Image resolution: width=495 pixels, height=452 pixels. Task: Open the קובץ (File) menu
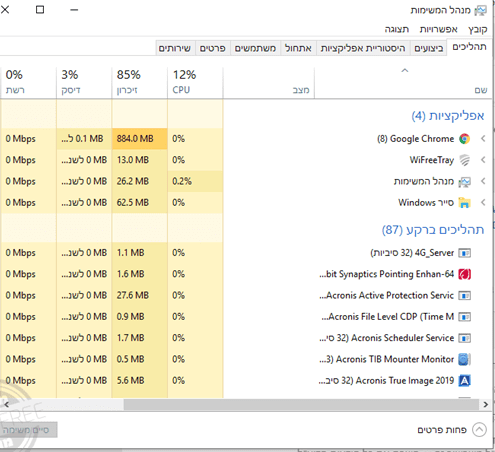tap(478, 29)
